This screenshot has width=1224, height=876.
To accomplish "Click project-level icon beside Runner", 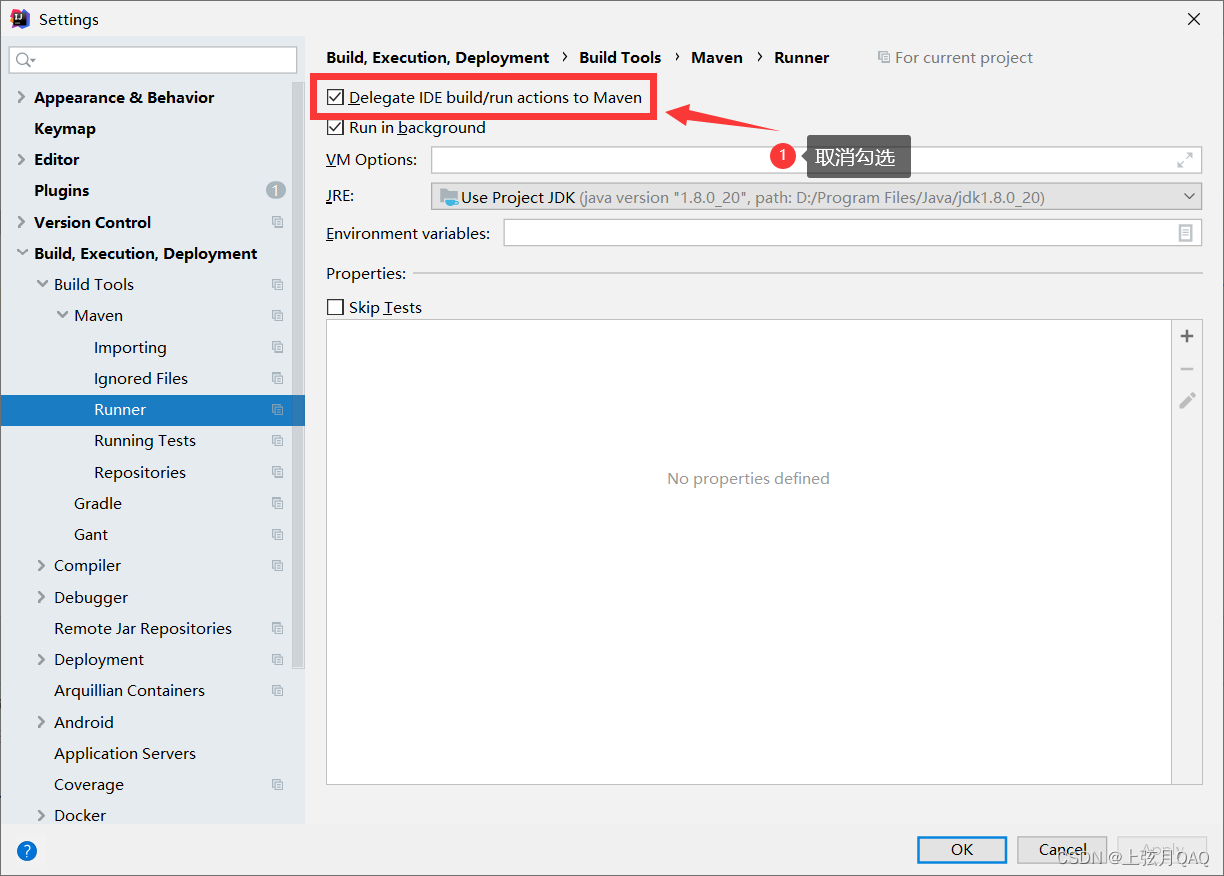I will [x=278, y=409].
